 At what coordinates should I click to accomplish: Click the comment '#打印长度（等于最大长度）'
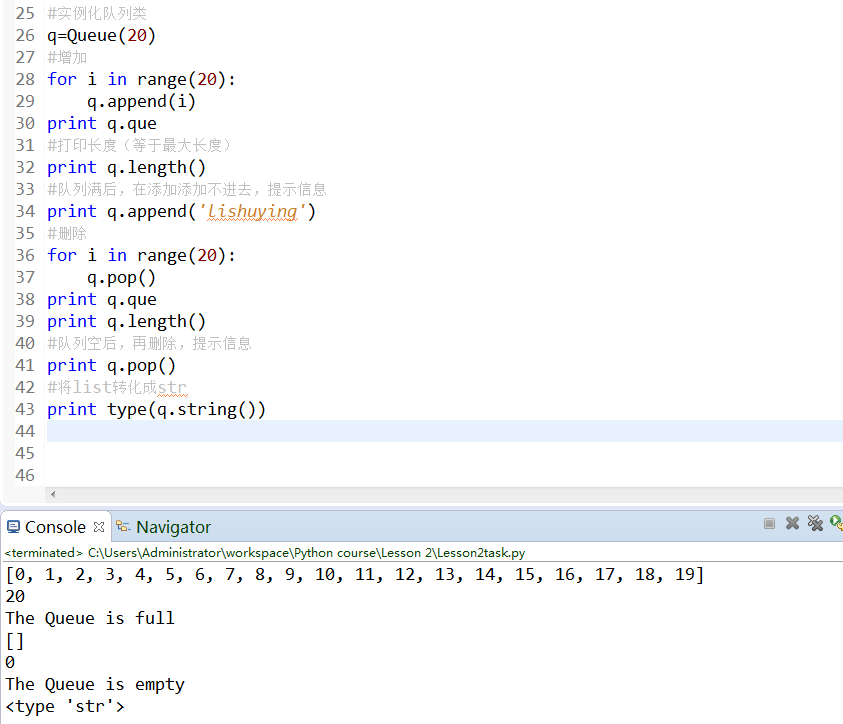tap(140, 145)
